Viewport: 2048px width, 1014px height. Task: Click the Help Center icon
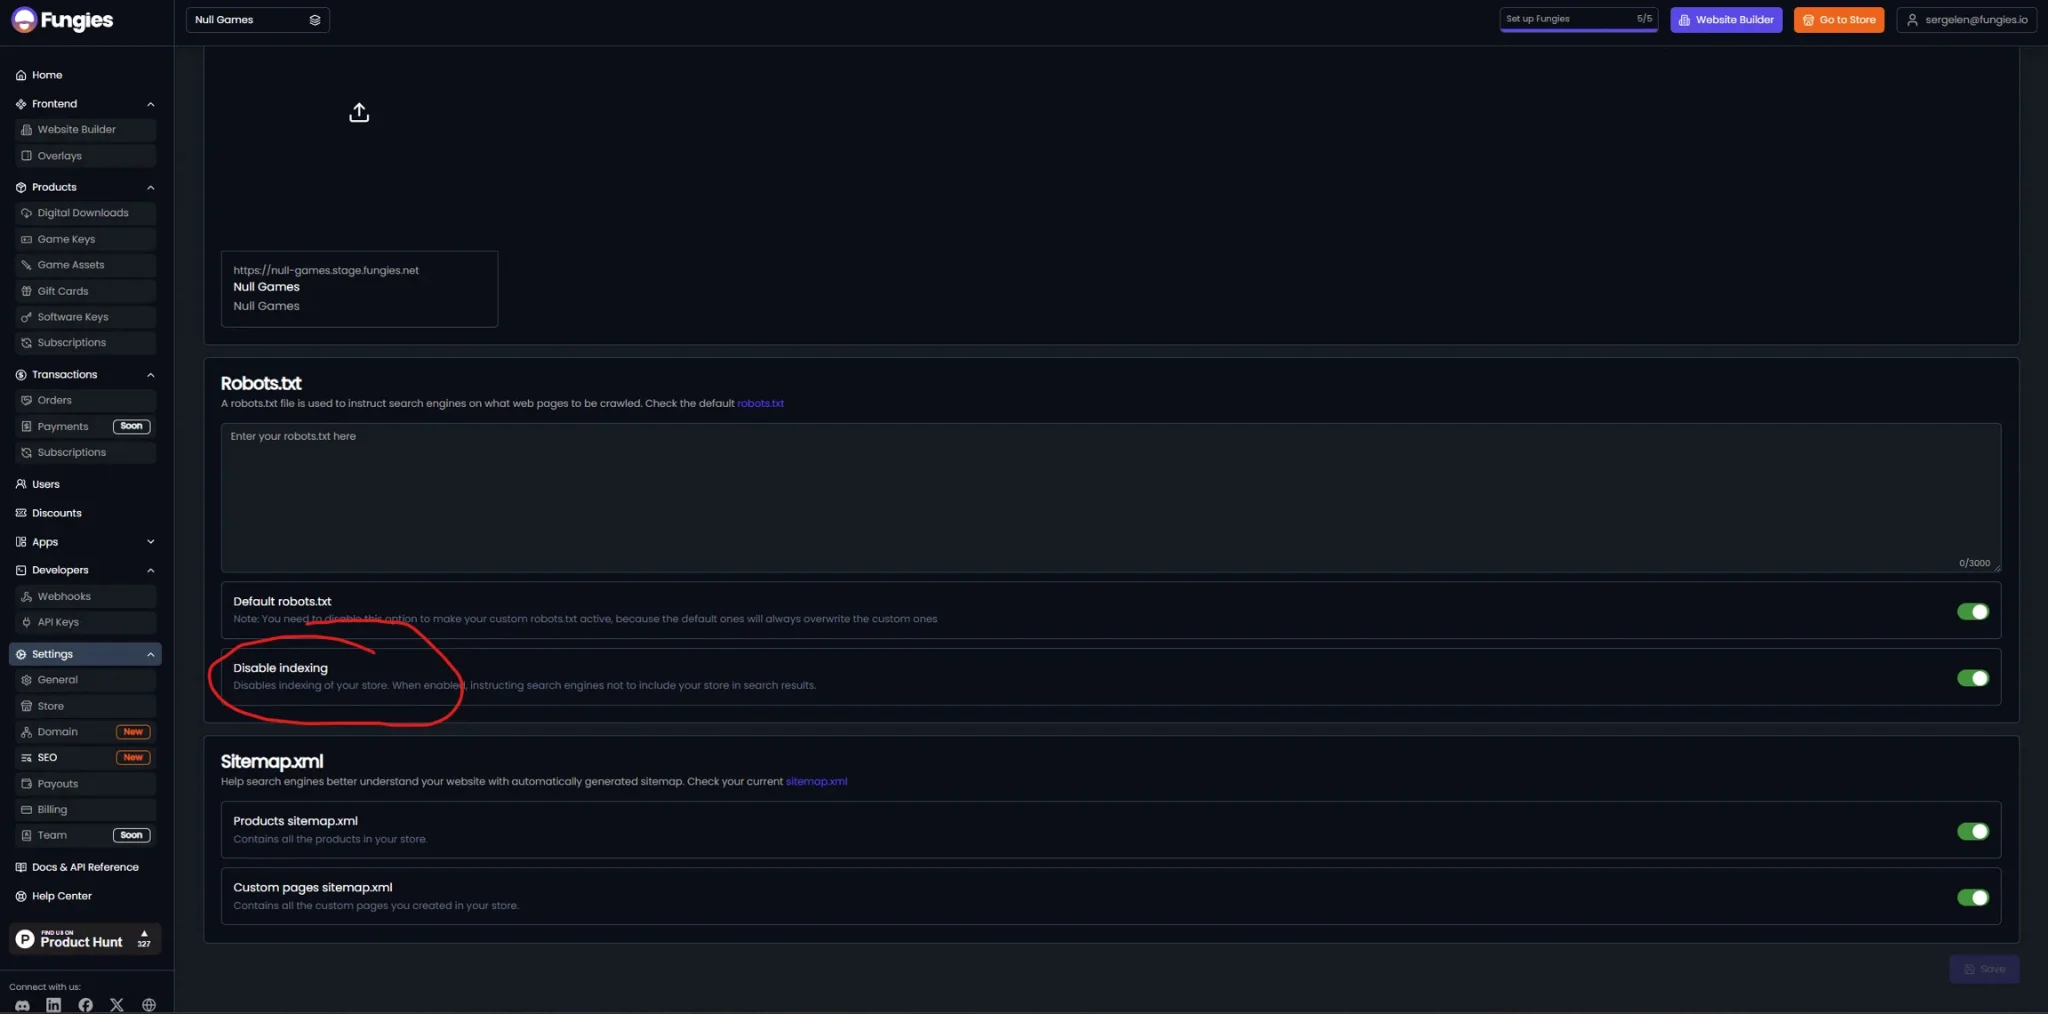point(21,896)
